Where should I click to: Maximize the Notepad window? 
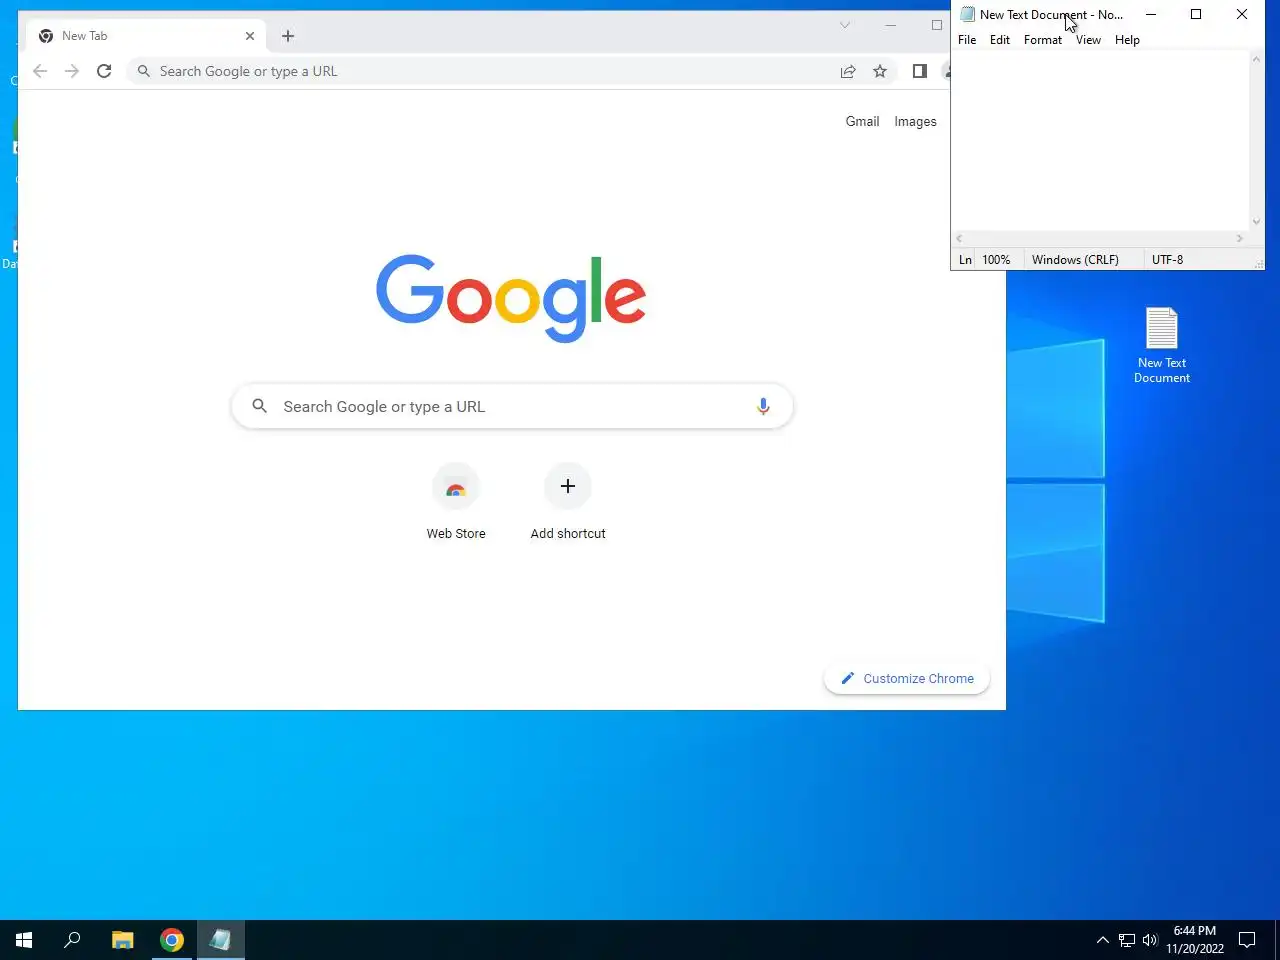pyautogui.click(x=1196, y=14)
